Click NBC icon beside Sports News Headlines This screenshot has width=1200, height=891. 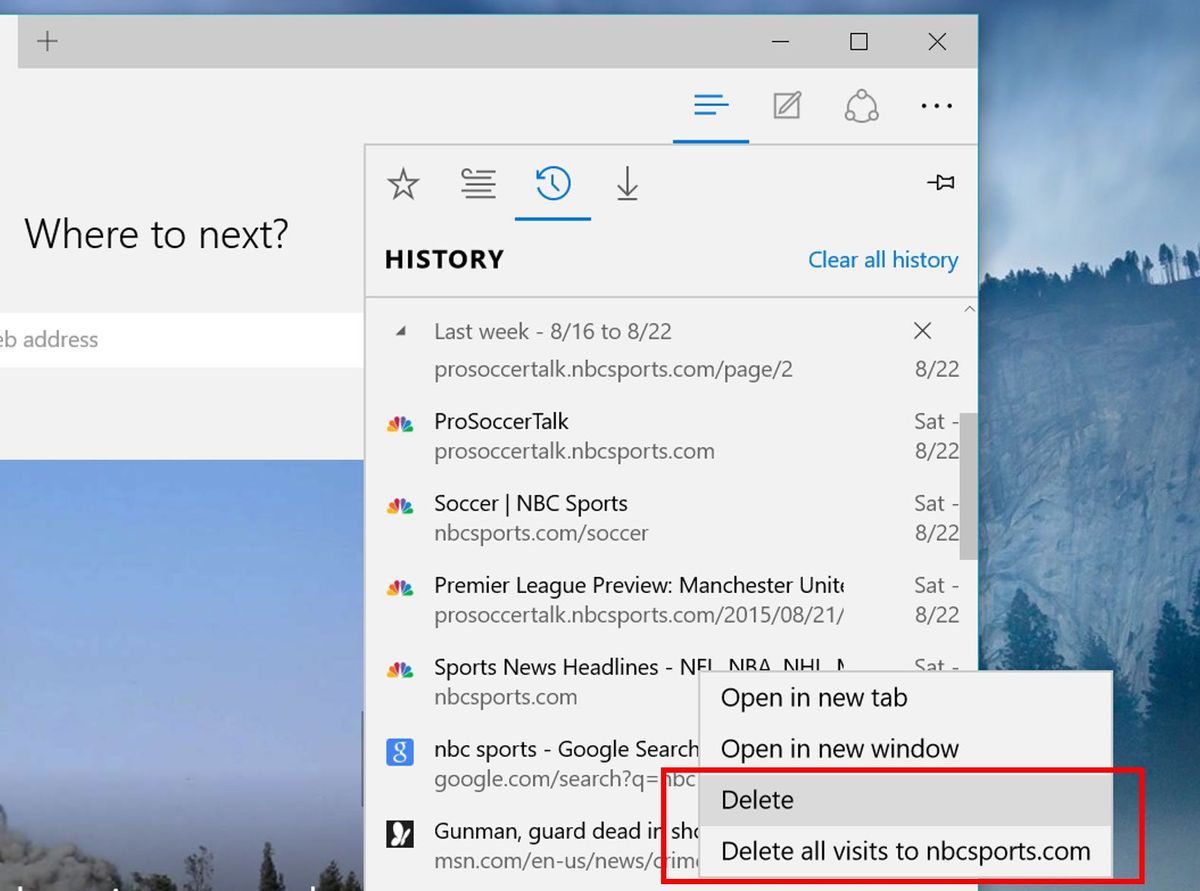coord(400,670)
